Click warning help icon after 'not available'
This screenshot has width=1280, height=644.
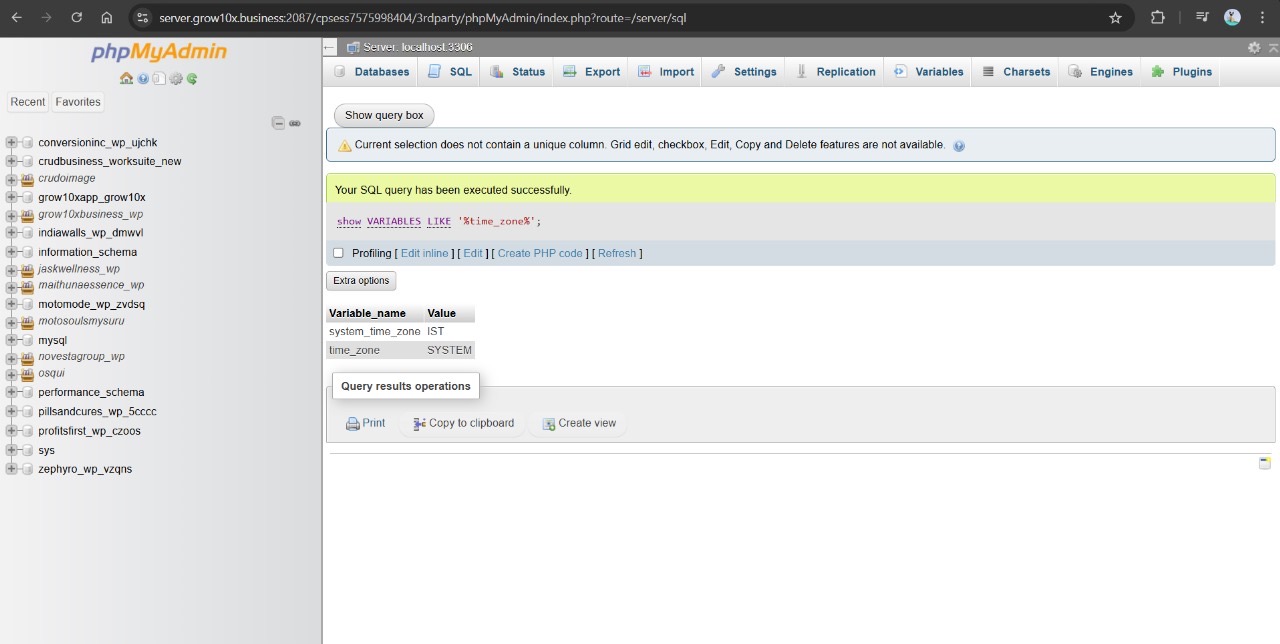(x=959, y=145)
